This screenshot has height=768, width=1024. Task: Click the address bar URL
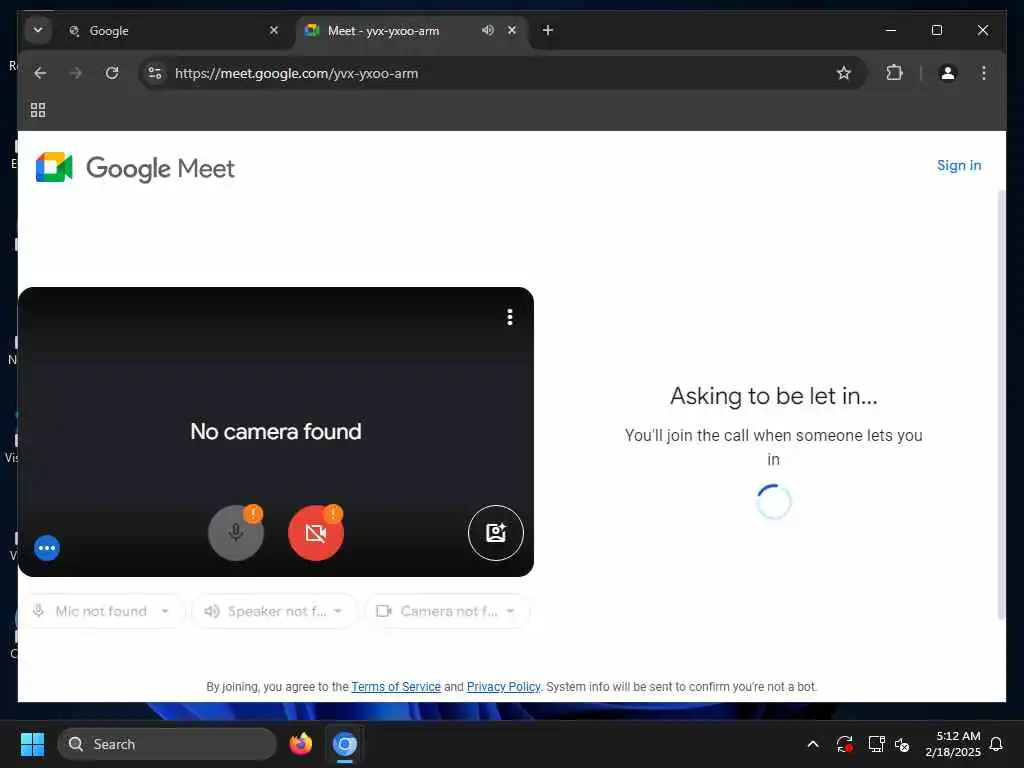[x=296, y=73]
